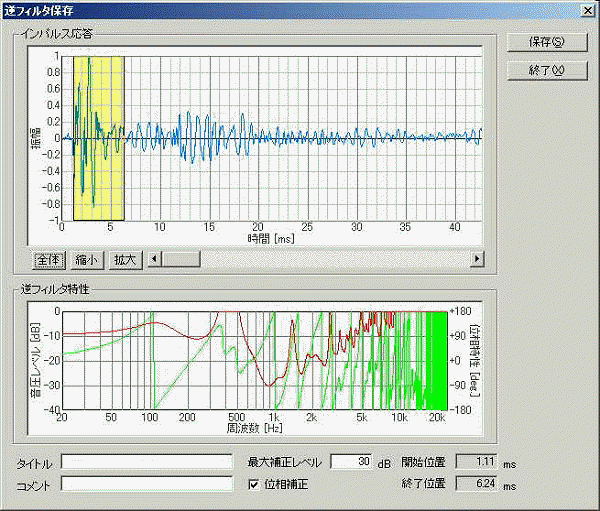Image resolution: width=600 pixels, height=511 pixels.
Task: Click the 終了位置 field showing 6.24
Action: 477,483
